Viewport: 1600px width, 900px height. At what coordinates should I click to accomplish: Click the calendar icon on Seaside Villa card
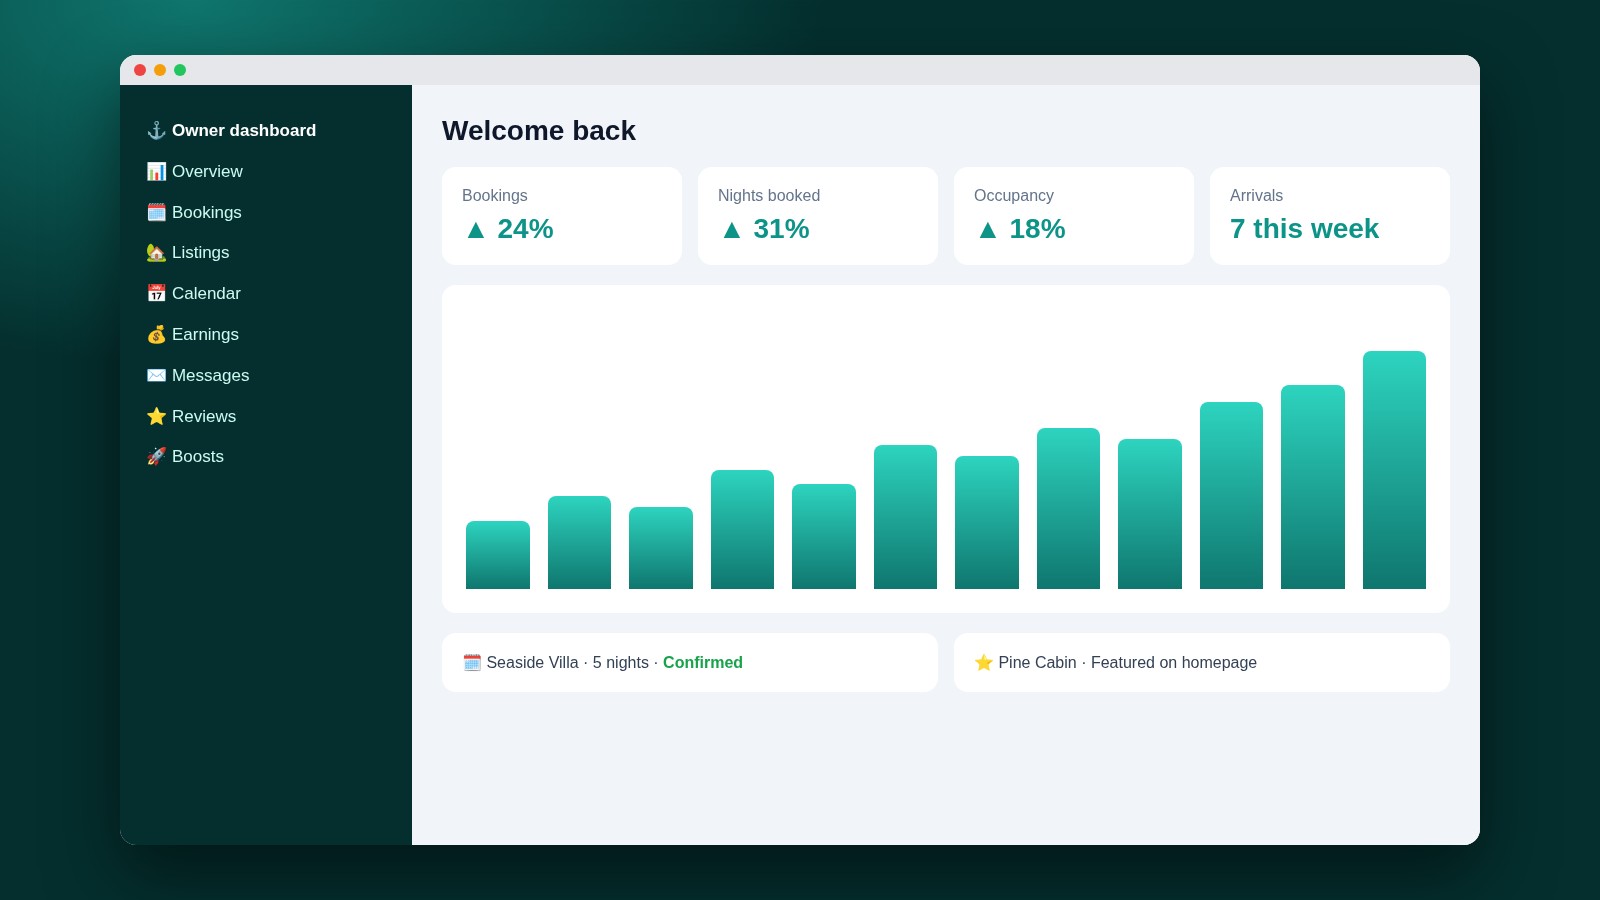click(x=472, y=662)
